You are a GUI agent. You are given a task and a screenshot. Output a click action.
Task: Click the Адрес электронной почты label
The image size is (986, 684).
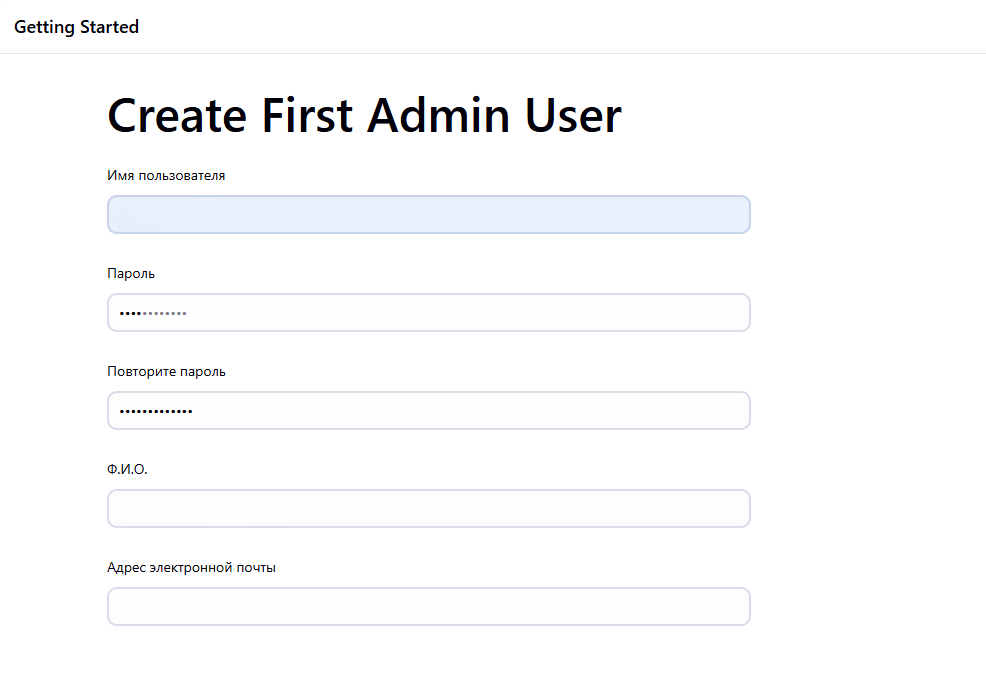tap(191, 568)
